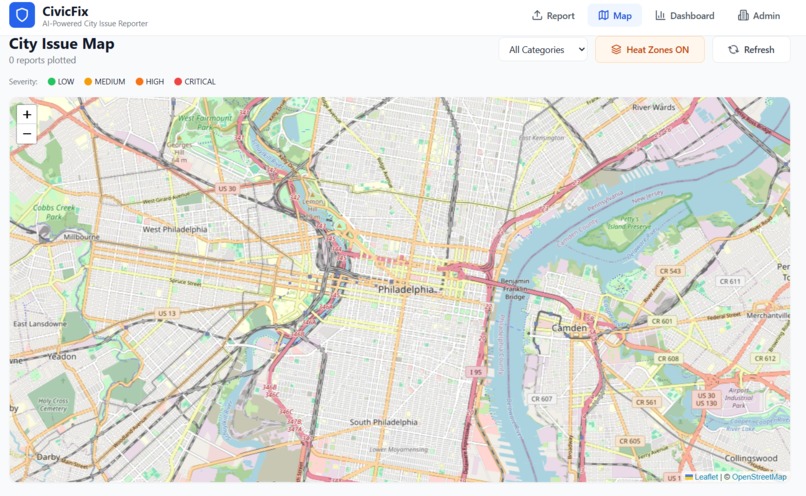806x496 pixels.
Task: Click the Benjamin Franklin Bridge label
Action: point(515,289)
